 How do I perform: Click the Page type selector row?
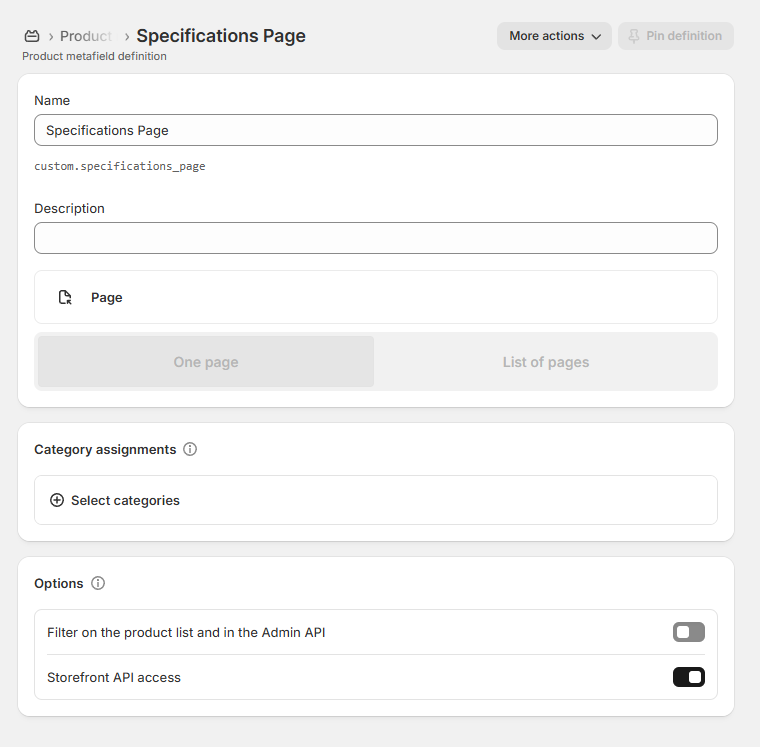click(375, 297)
